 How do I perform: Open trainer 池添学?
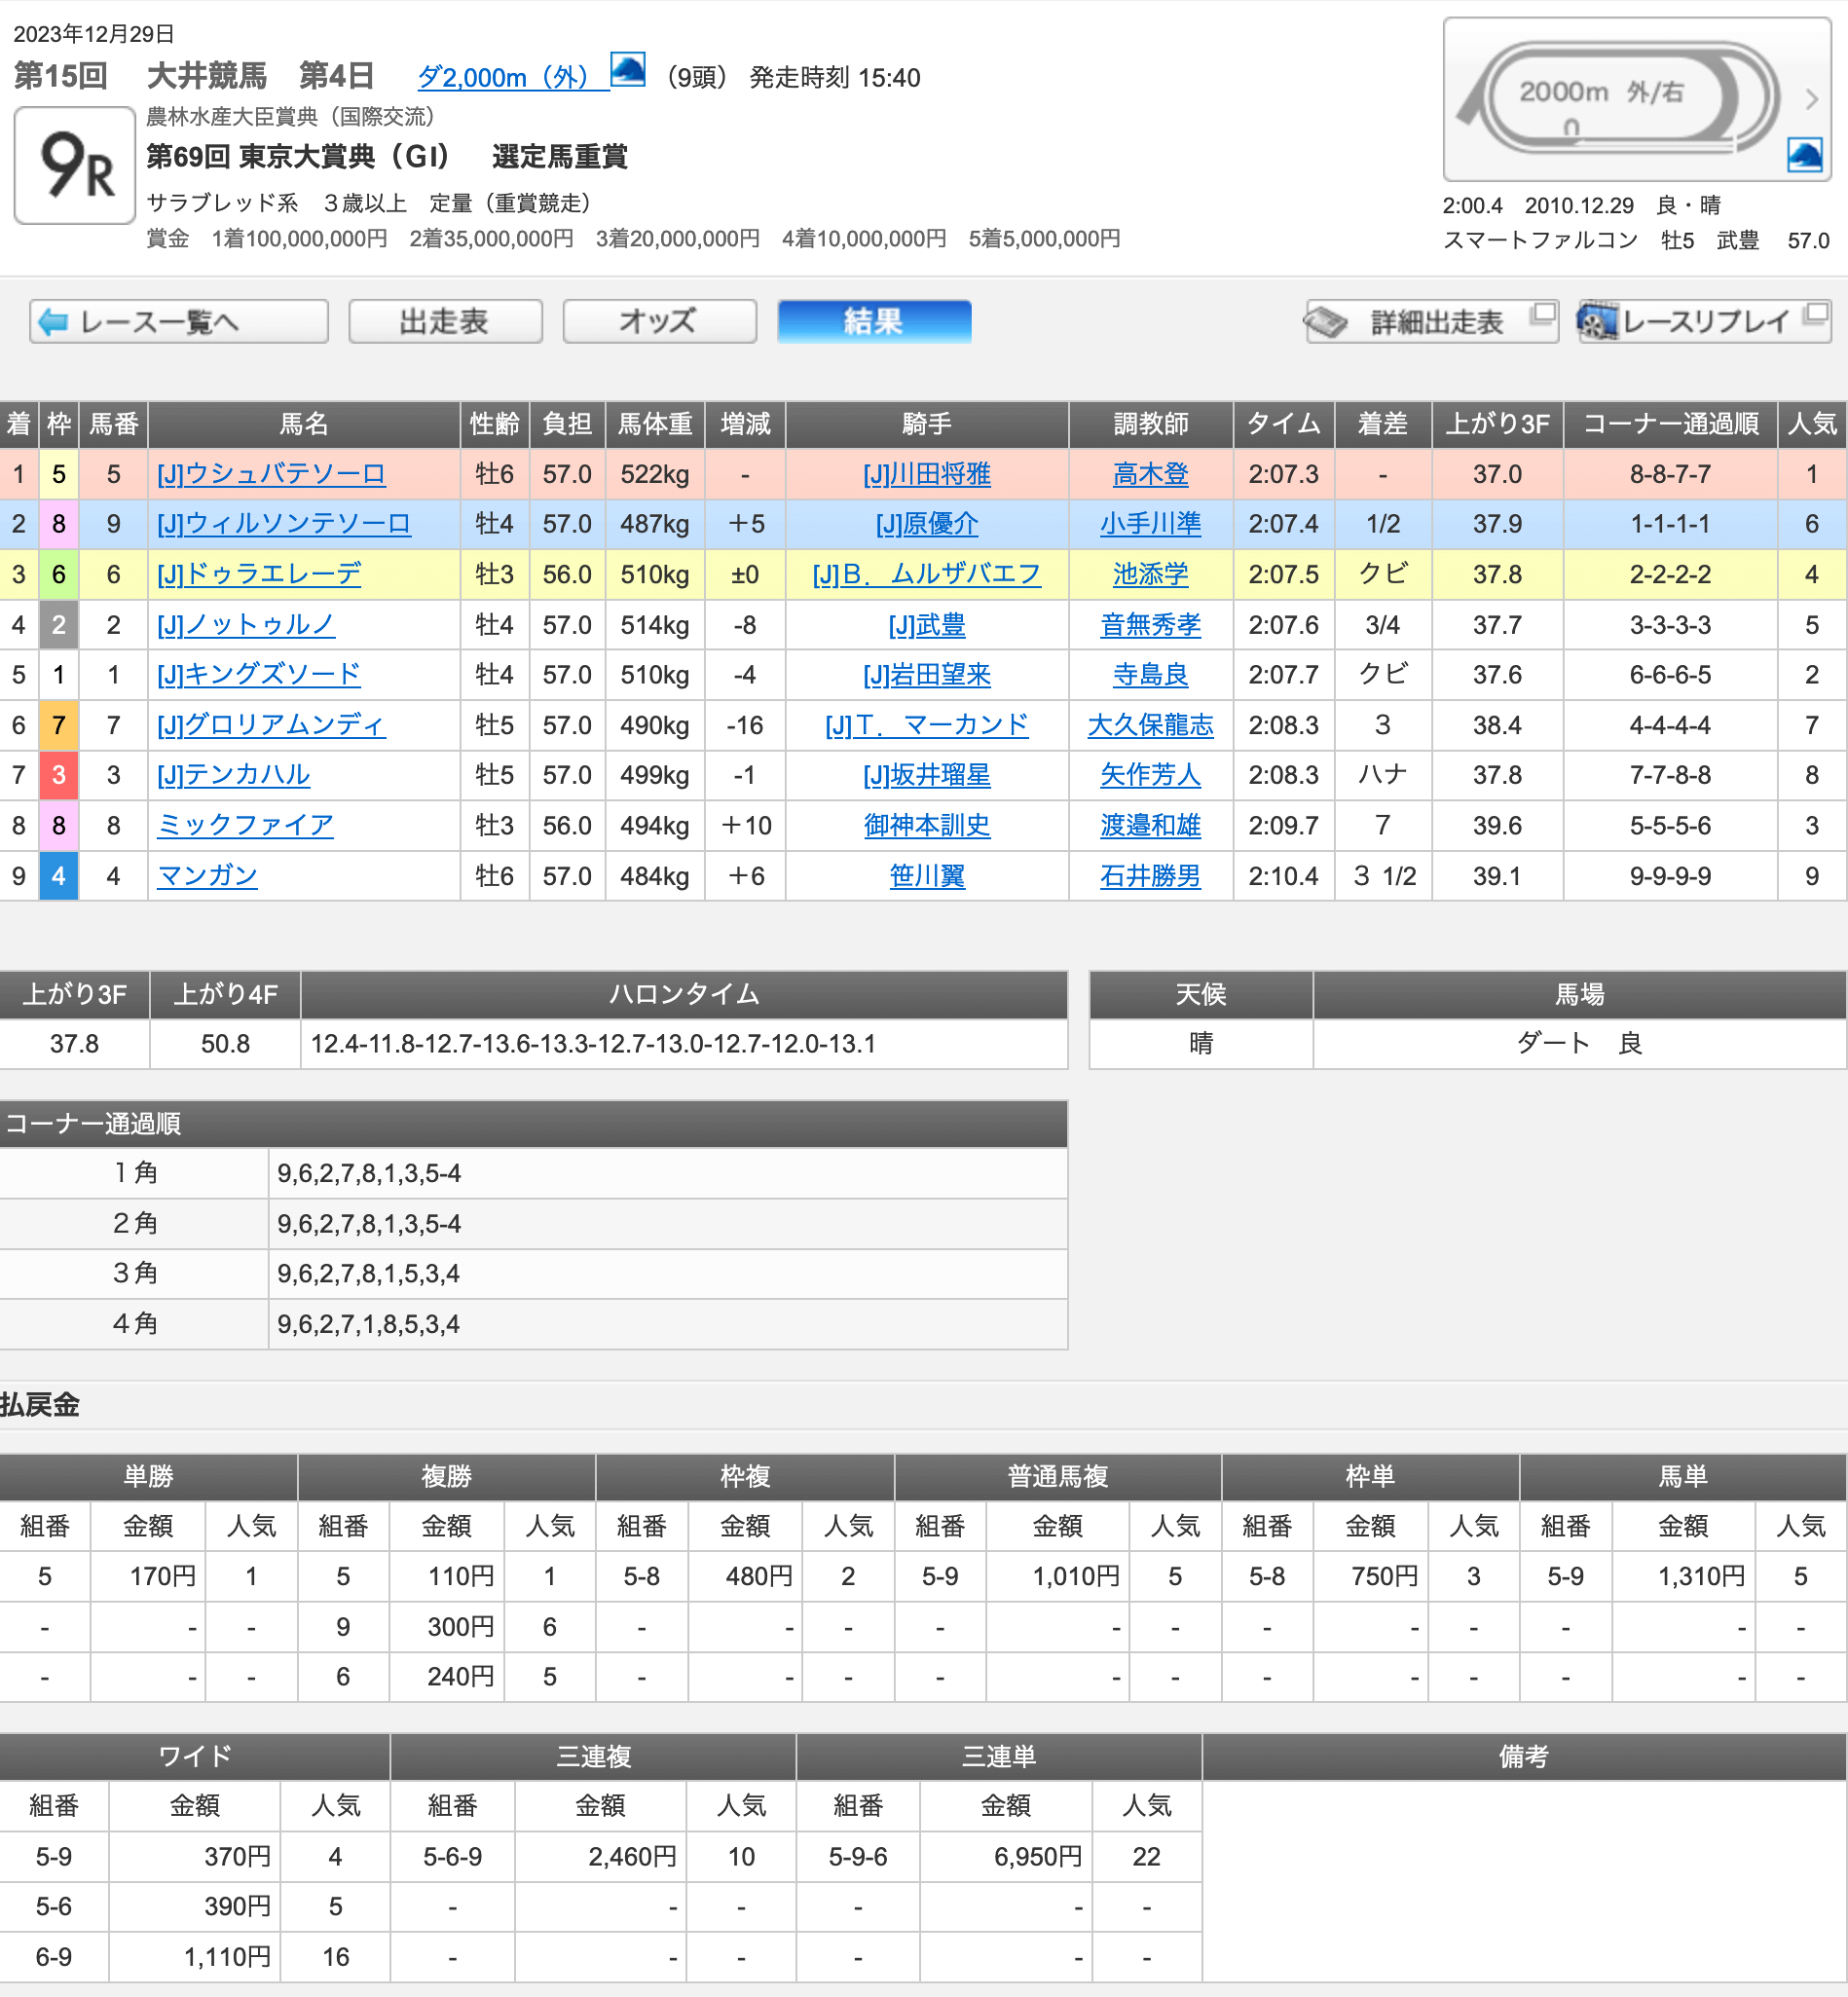click(x=1151, y=574)
